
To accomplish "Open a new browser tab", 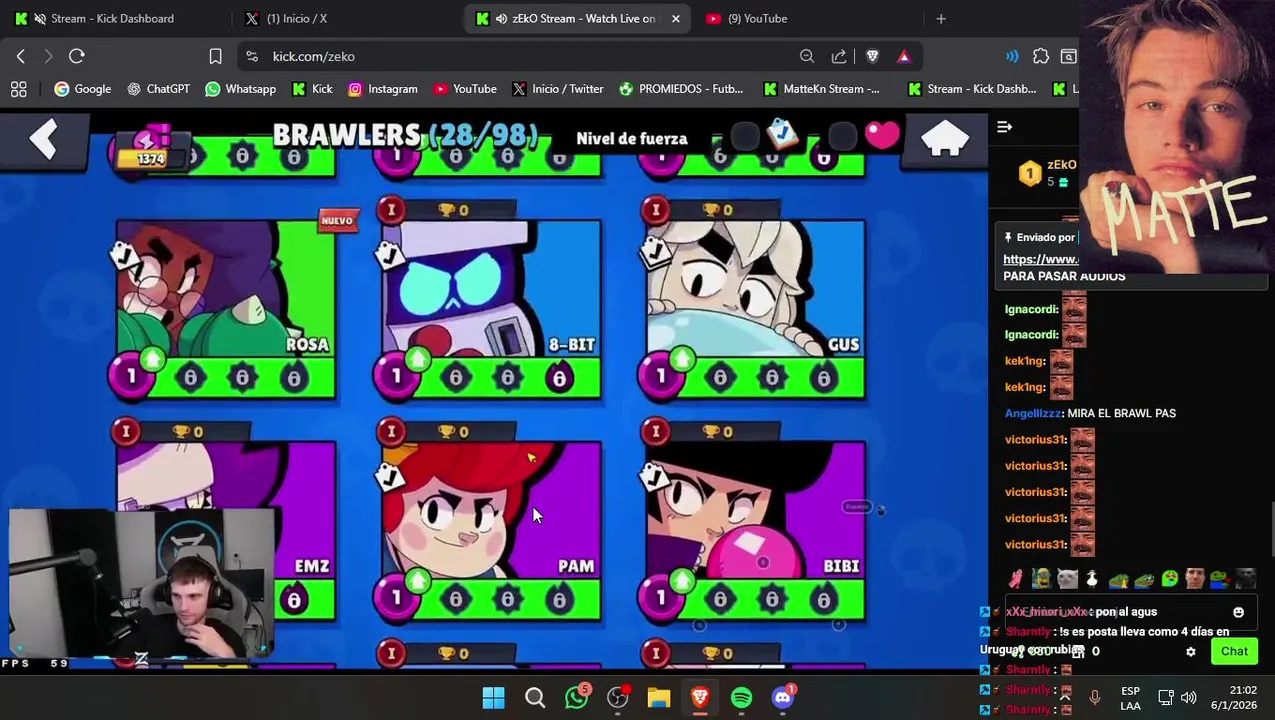I will [x=940, y=18].
